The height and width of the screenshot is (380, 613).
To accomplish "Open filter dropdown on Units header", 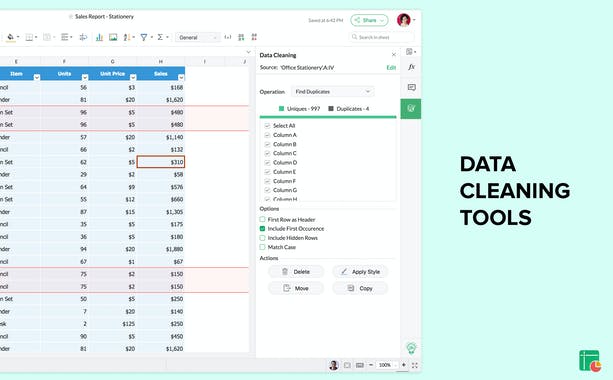I will (85, 77).
